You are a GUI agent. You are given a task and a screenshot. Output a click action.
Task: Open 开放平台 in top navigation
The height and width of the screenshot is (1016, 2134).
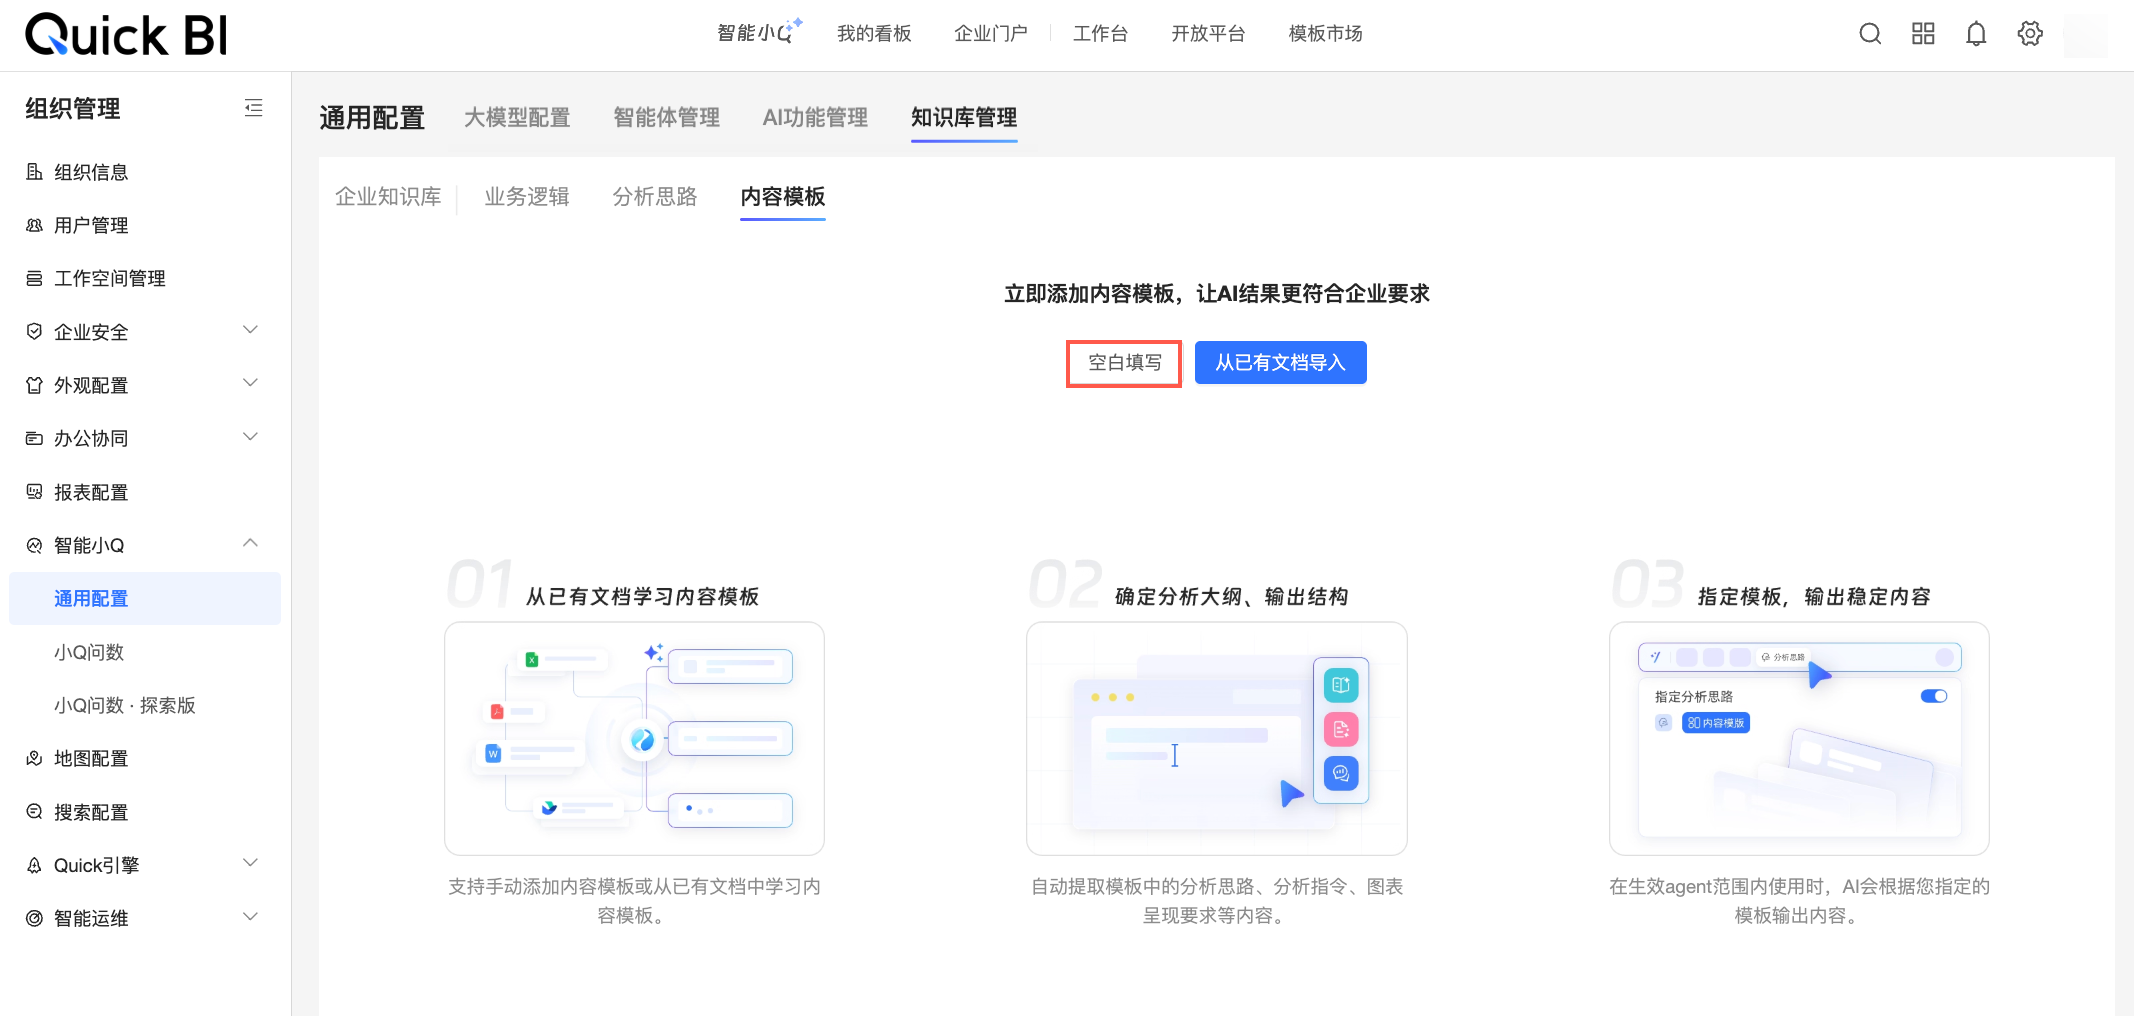(x=1208, y=34)
